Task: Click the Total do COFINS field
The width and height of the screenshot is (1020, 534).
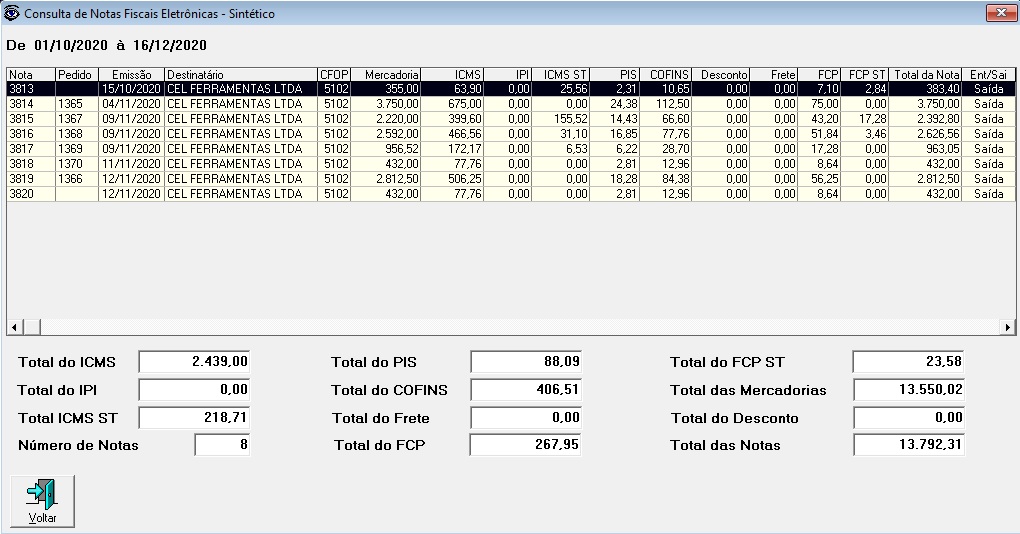Action: (x=525, y=390)
